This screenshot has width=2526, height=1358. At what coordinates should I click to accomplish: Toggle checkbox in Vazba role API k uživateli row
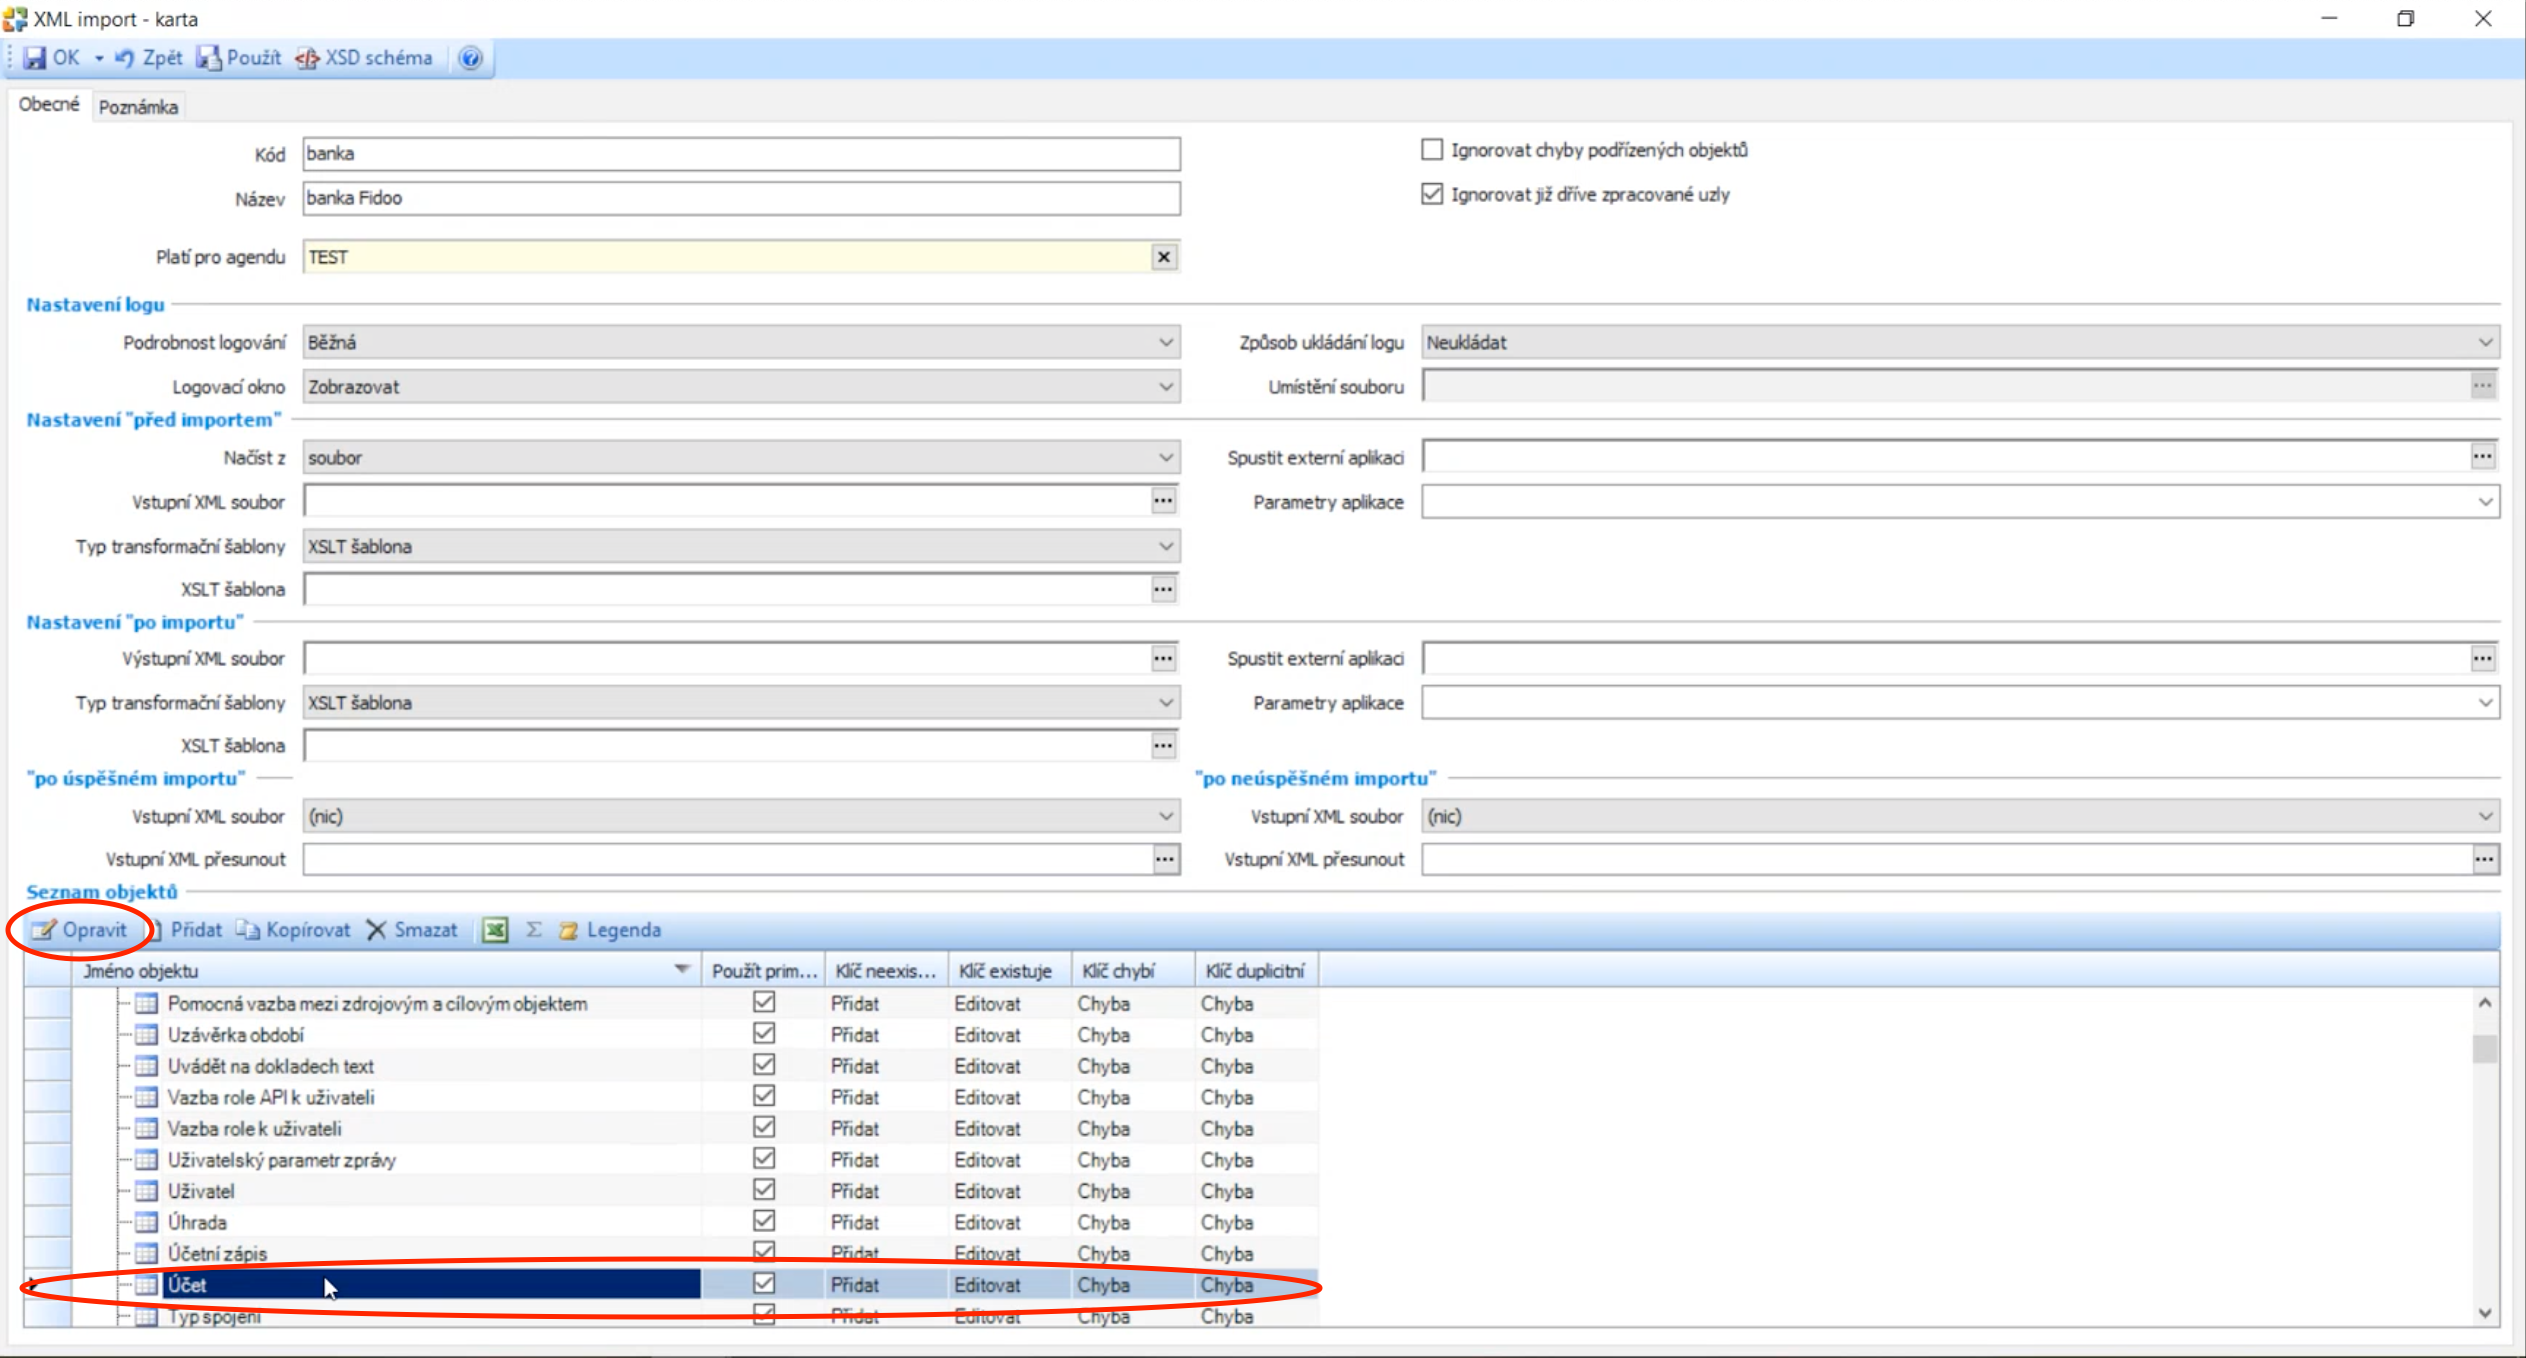pyautogui.click(x=764, y=1096)
